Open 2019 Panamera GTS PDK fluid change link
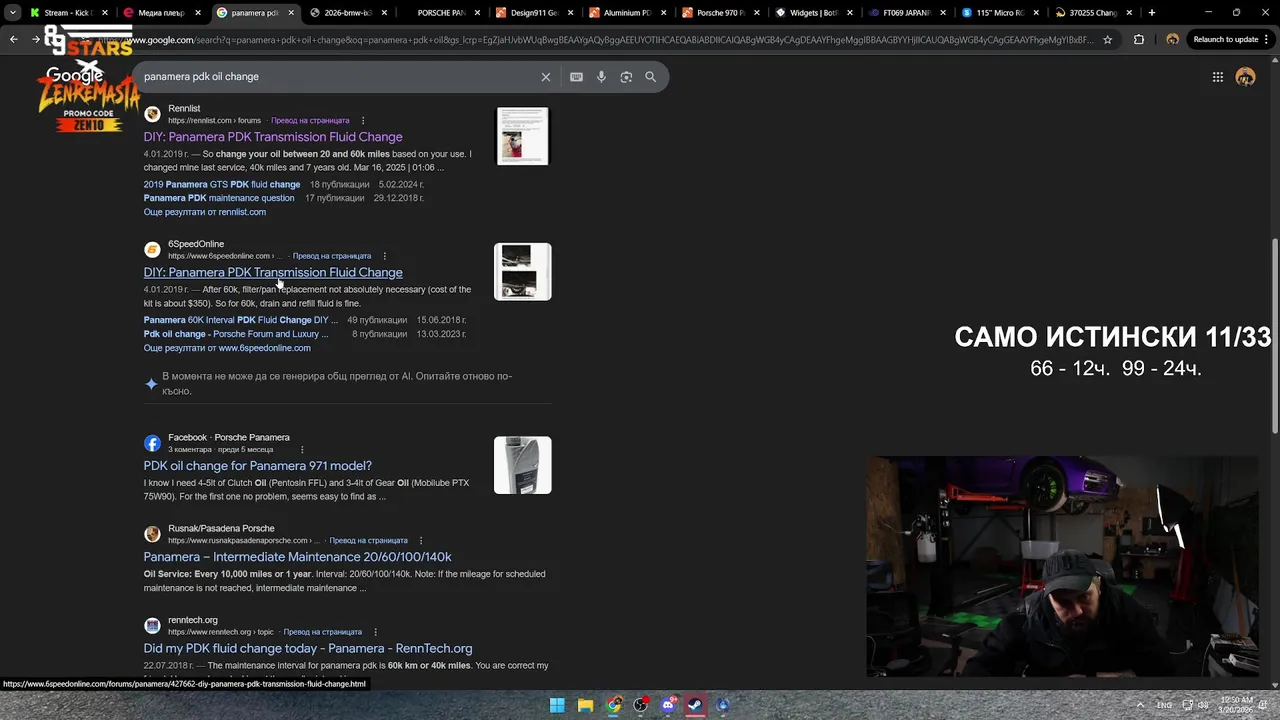This screenshot has height=720, width=1280. 222,185
